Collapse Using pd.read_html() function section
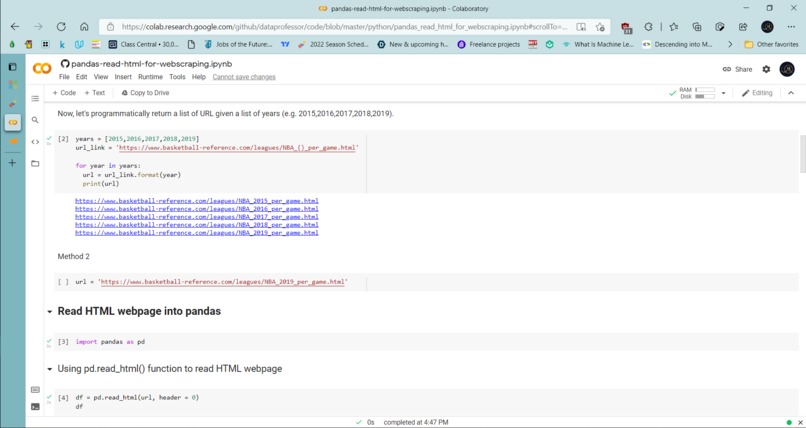Viewport: 806px width, 428px height. [x=50, y=369]
